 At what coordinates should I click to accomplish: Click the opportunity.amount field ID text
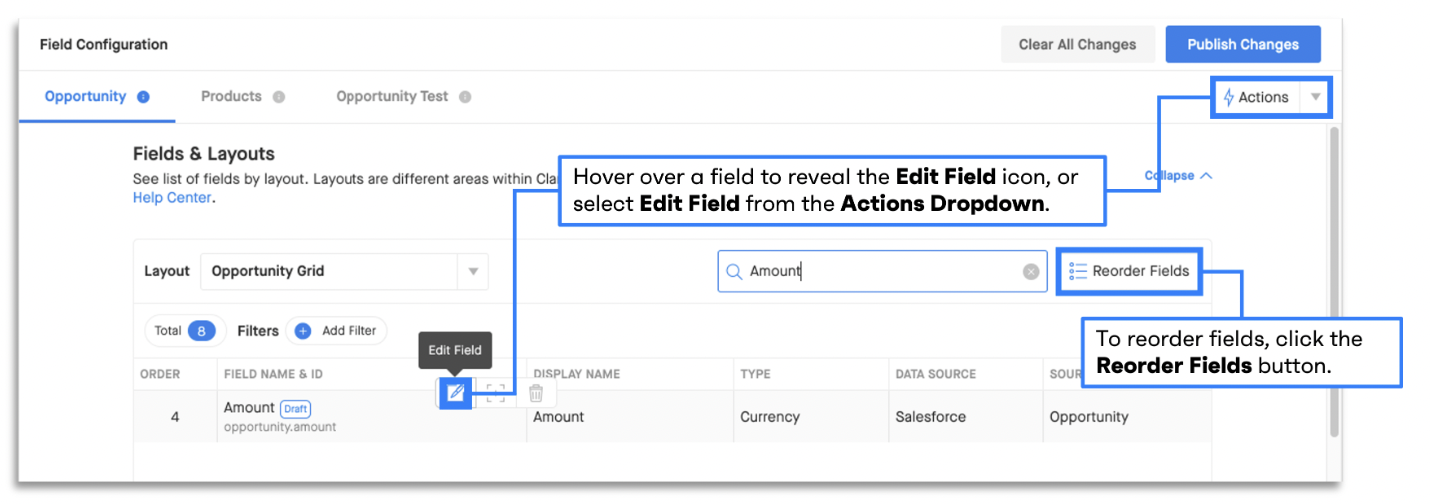[x=280, y=427]
